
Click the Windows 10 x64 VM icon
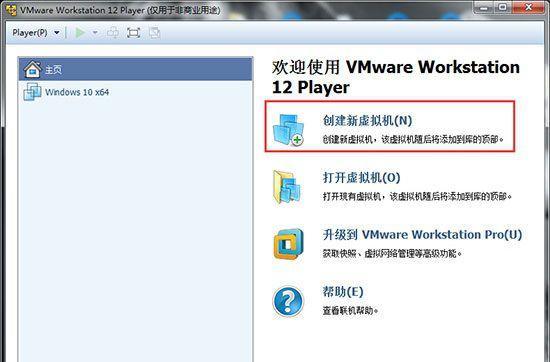[x=32, y=92]
